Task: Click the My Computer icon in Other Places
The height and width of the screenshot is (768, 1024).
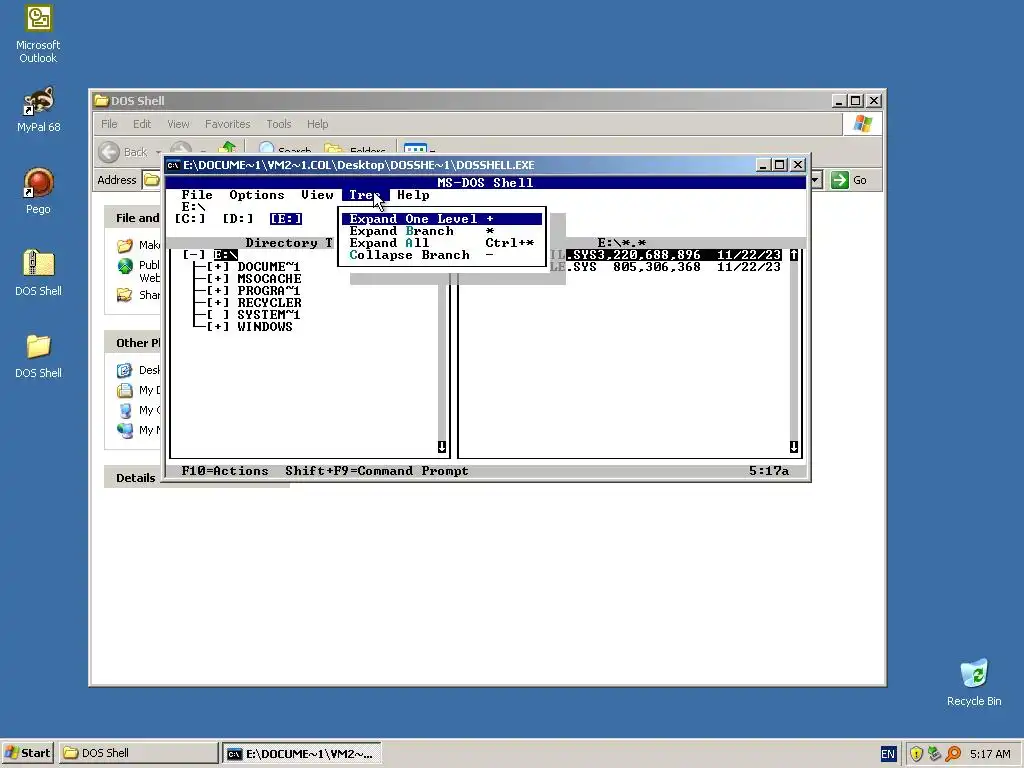Action: [125, 410]
